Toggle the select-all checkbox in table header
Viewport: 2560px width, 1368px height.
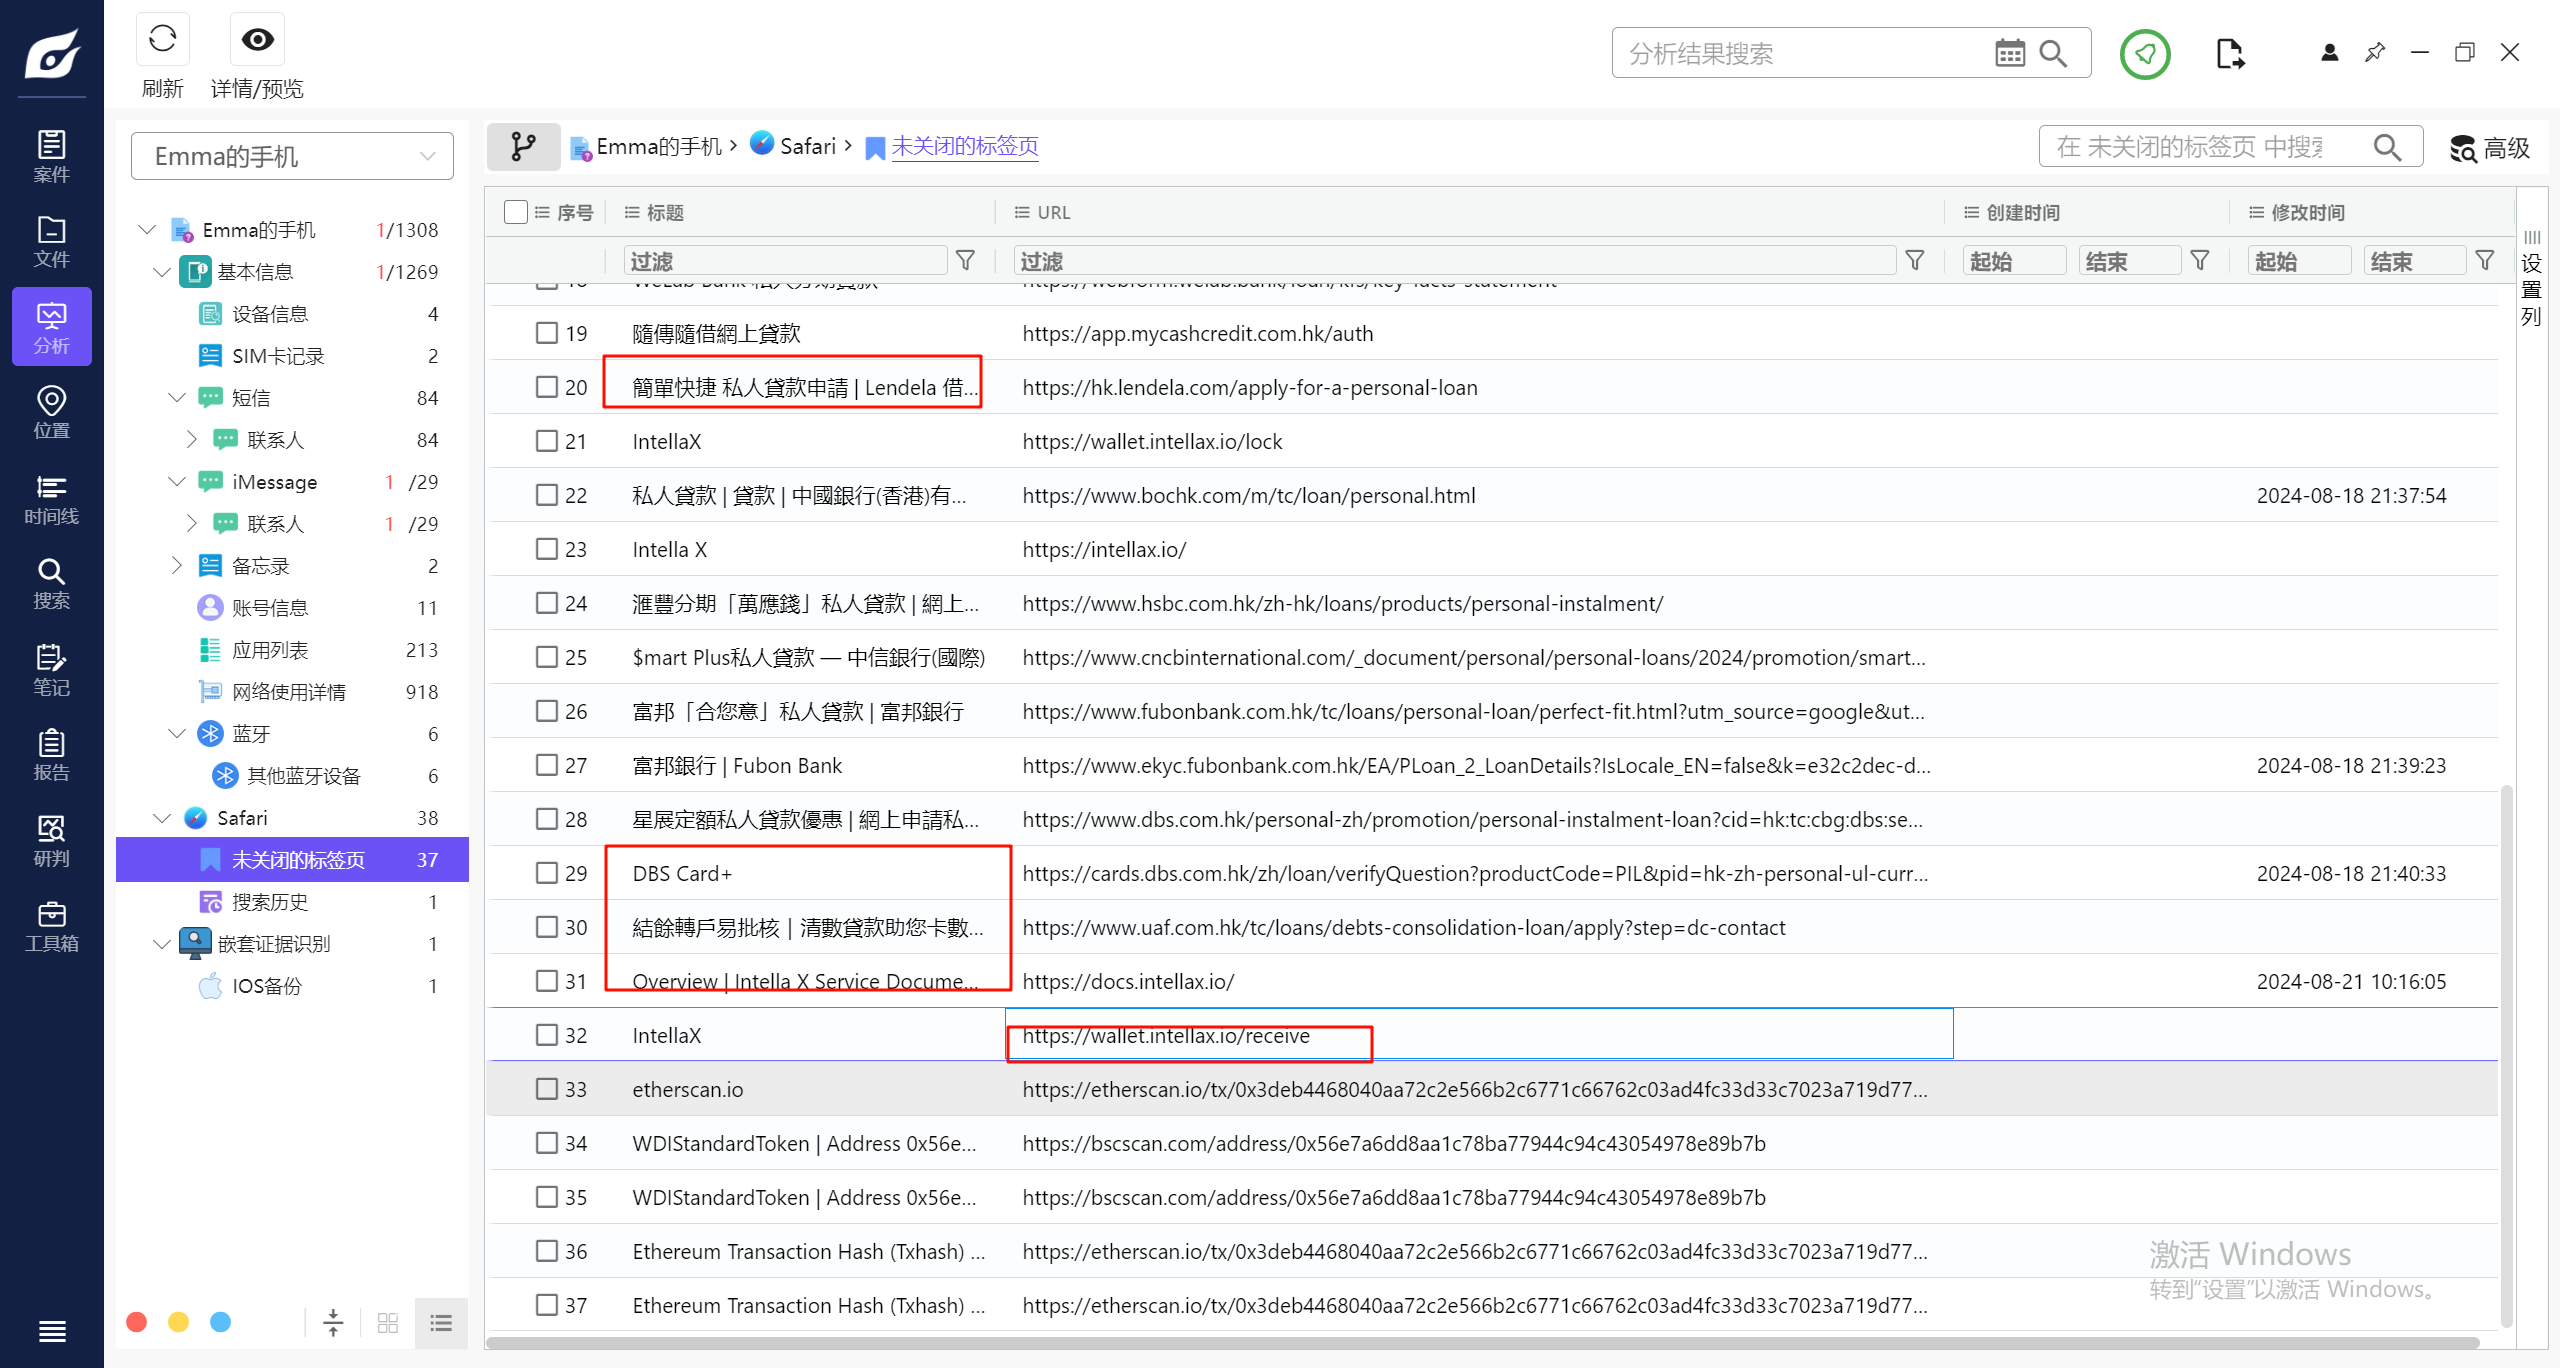[x=516, y=212]
